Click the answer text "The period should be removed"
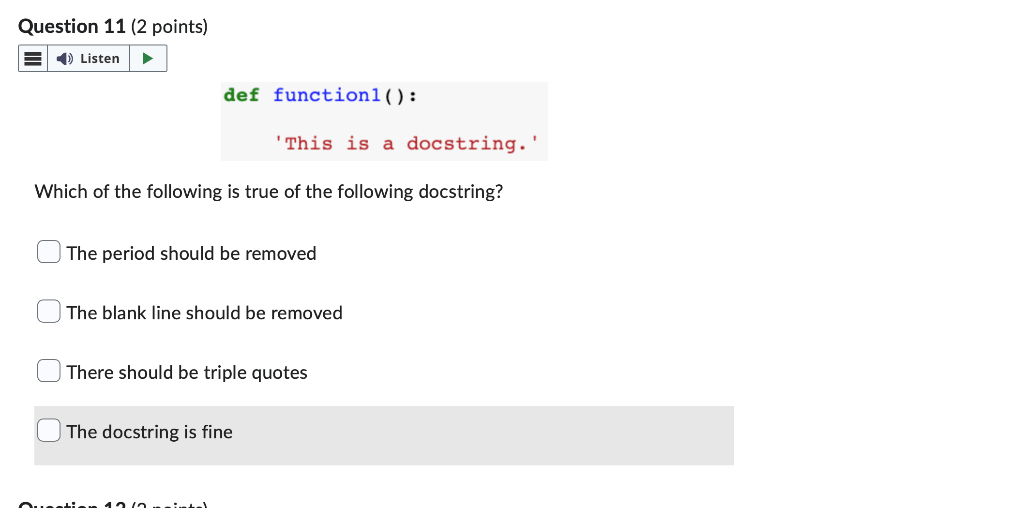 tap(191, 253)
